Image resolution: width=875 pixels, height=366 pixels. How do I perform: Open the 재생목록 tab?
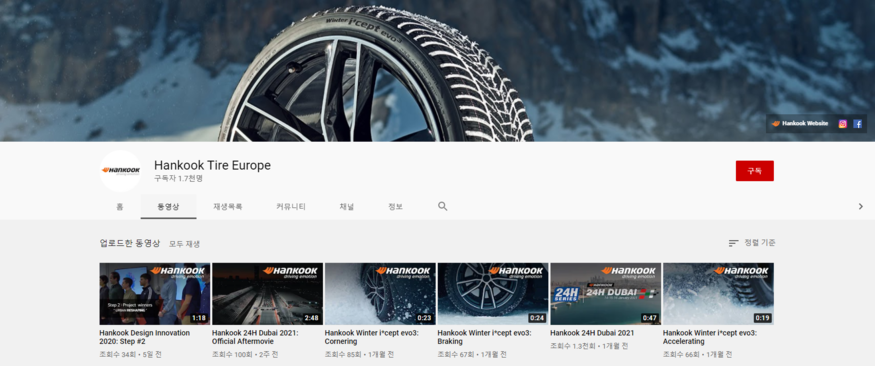click(x=228, y=206)
